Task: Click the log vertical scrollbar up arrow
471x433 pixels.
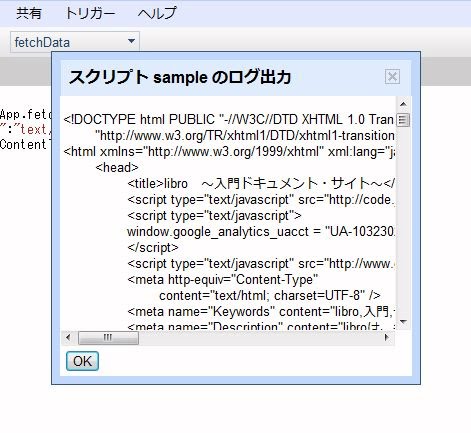Action: click(x=403, y=104)
